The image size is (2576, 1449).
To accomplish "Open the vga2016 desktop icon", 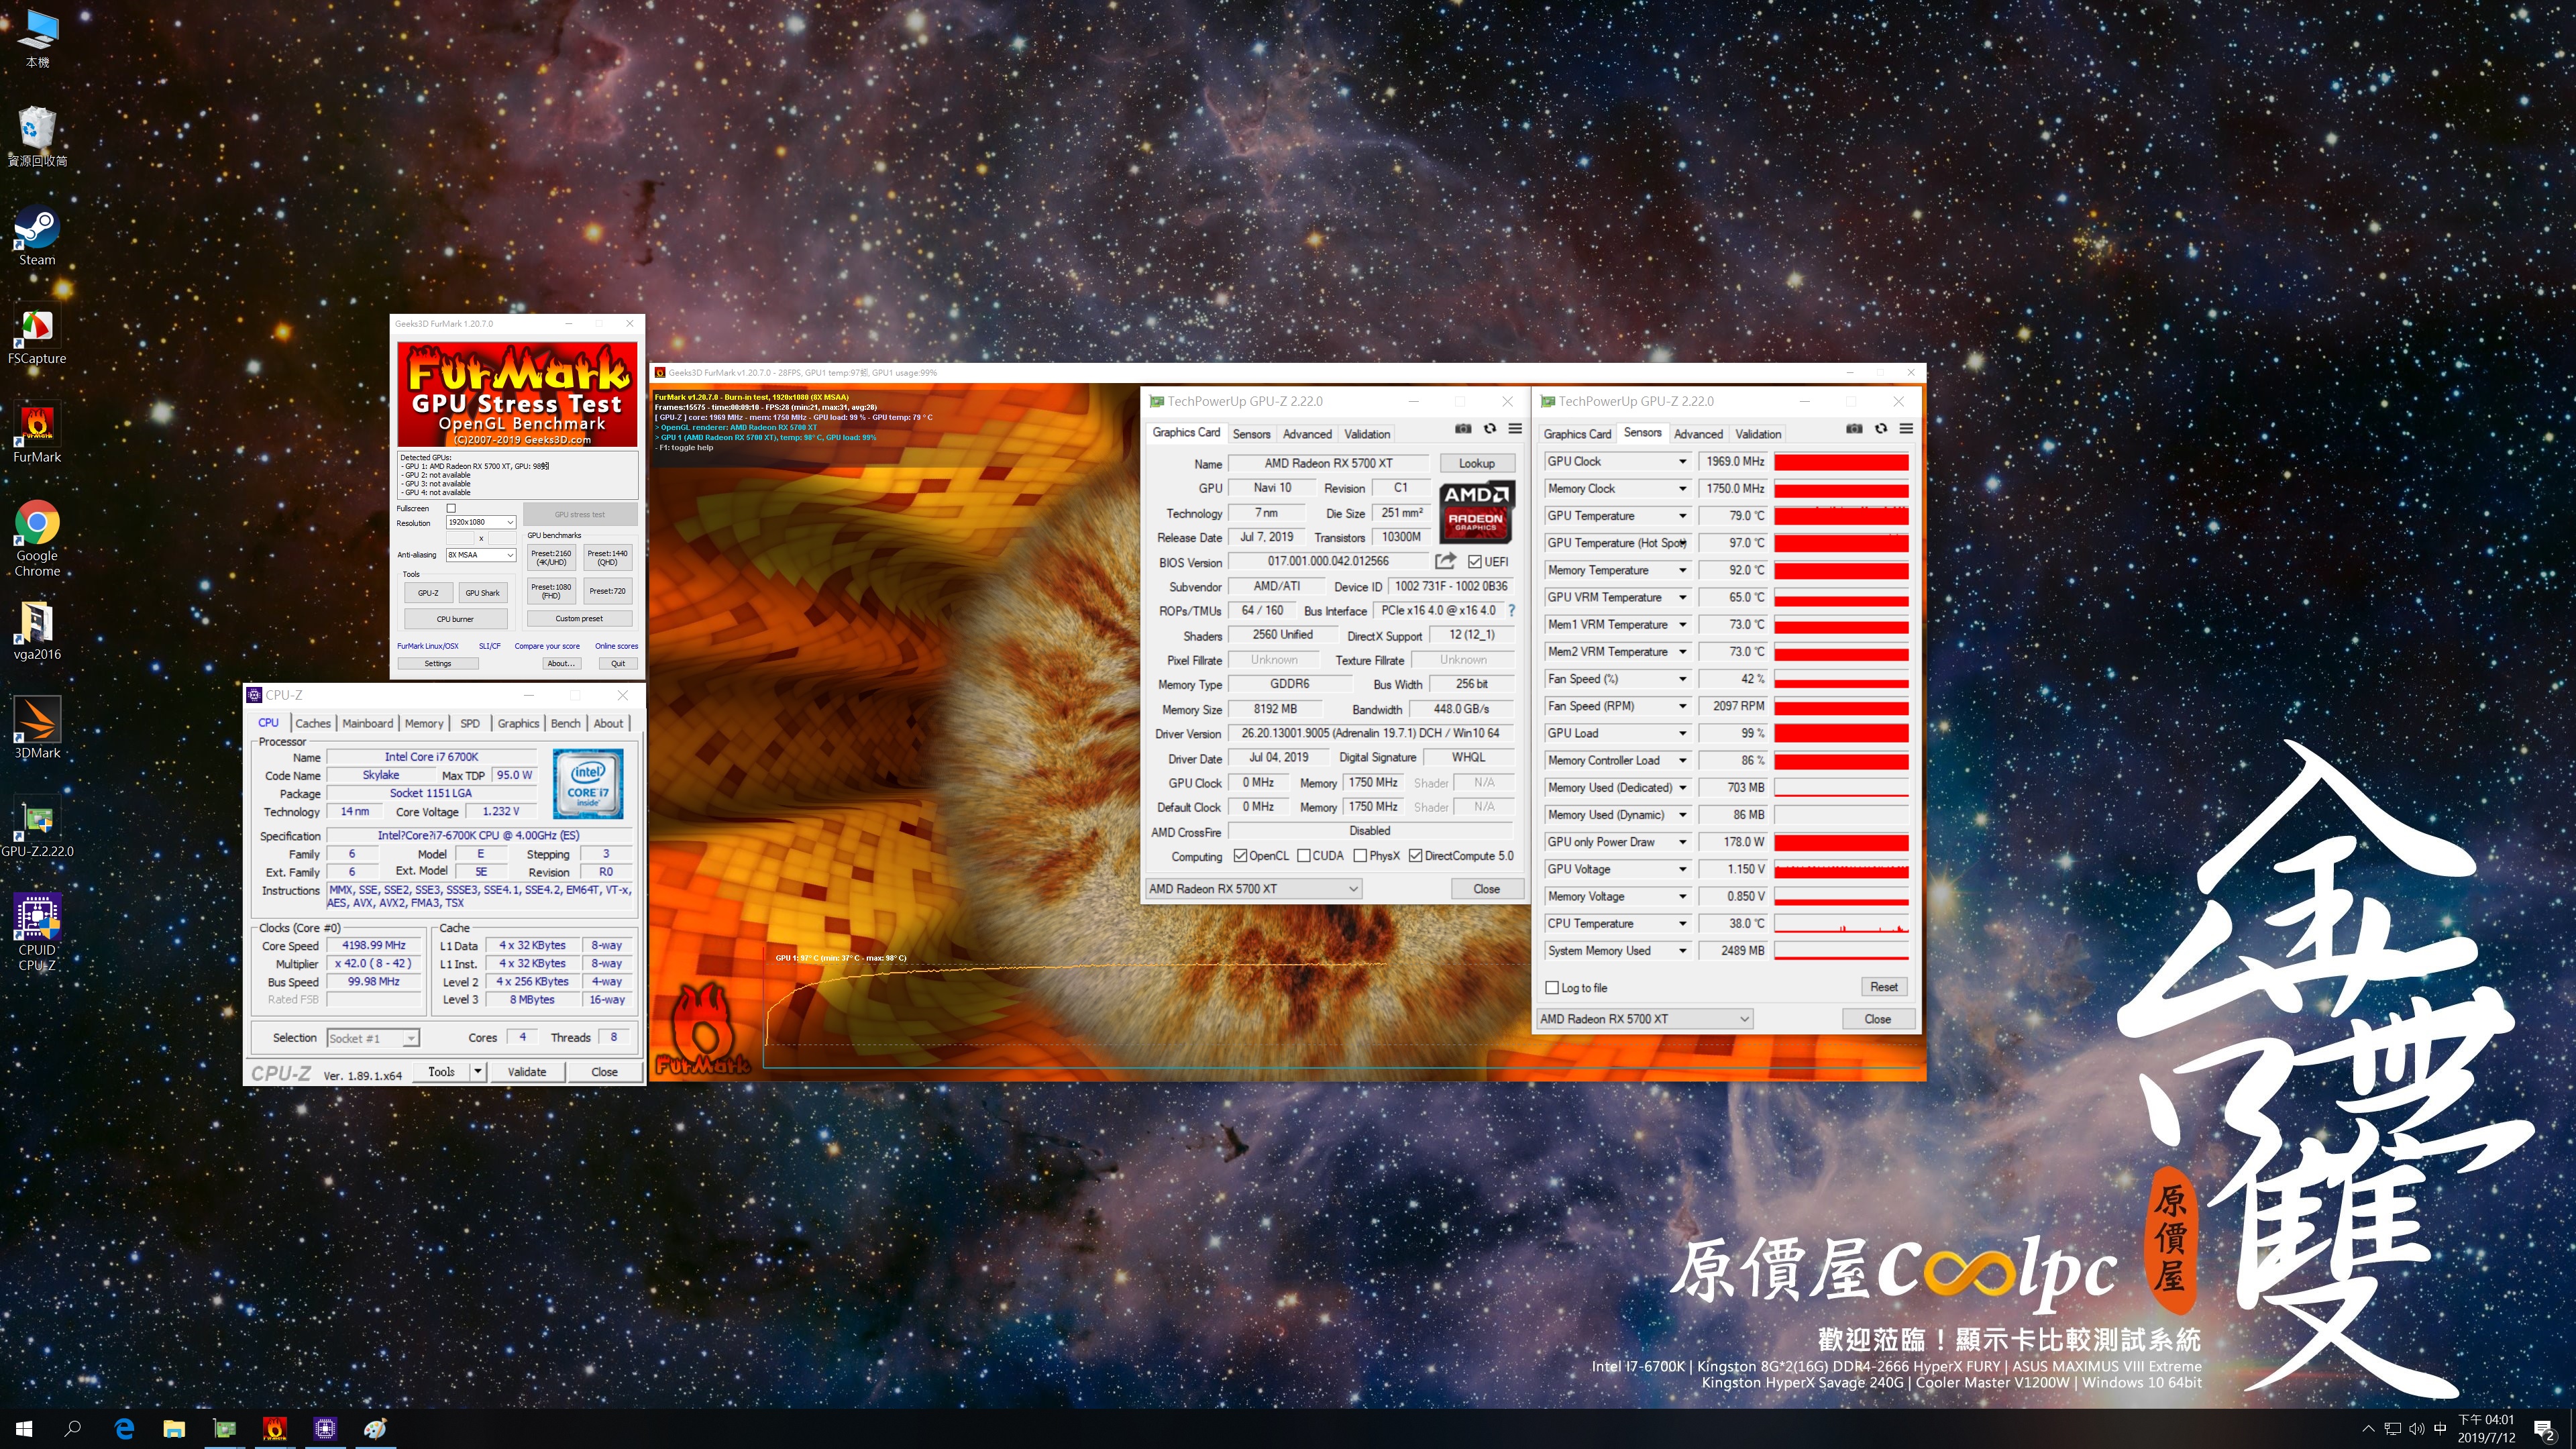I will 37,631.
